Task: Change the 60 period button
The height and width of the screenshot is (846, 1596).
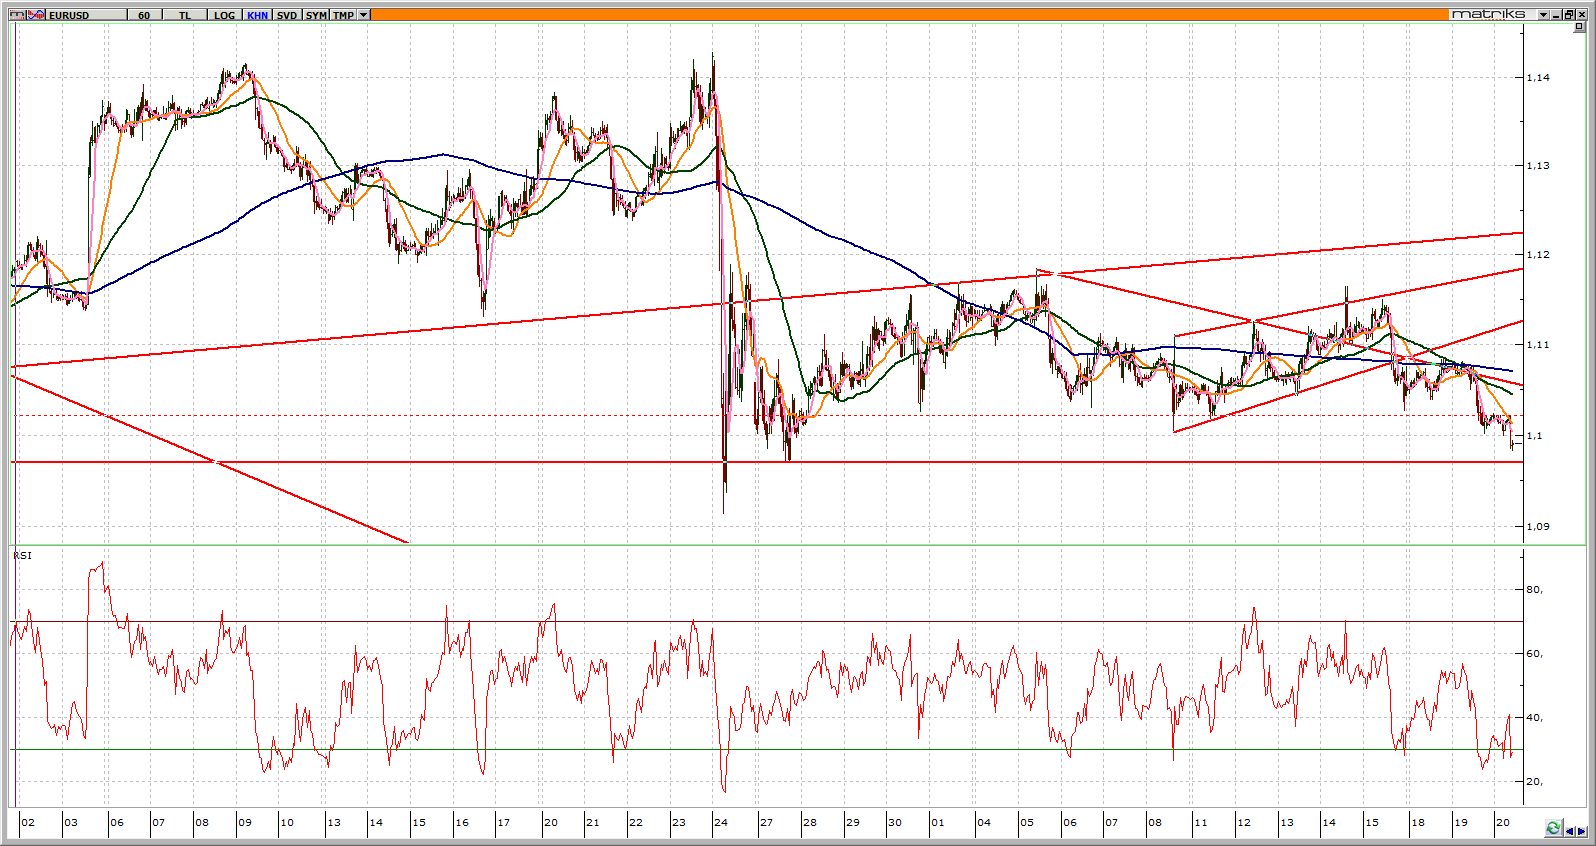Action: click(x=144, y=15)
